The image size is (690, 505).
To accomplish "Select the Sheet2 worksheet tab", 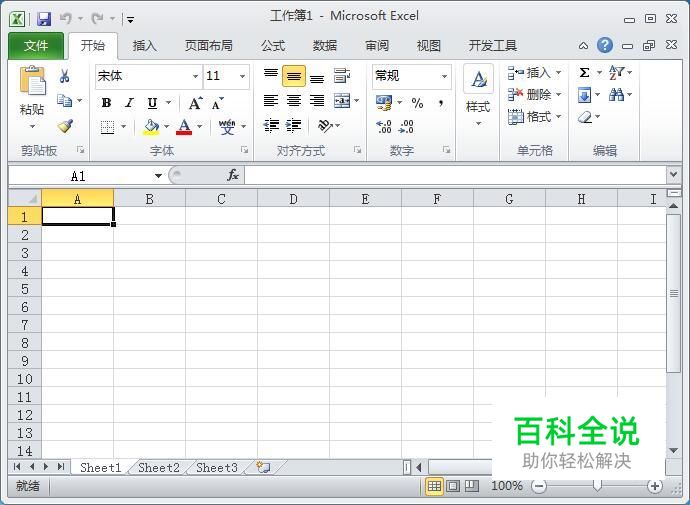I will coord(159,468).
